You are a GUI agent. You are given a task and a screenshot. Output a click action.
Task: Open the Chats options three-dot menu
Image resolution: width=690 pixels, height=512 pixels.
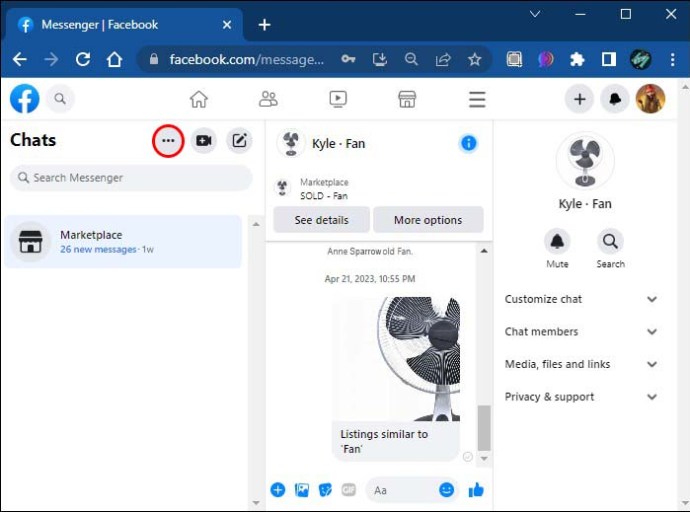168,141
